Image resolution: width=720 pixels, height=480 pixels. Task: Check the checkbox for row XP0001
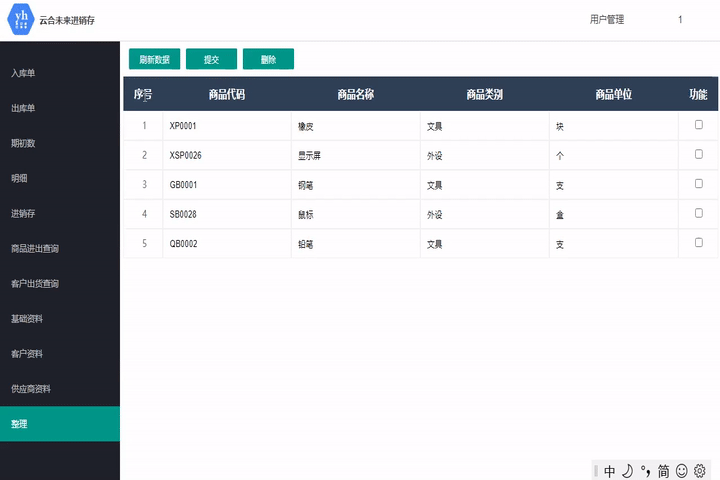pos(699,125)
